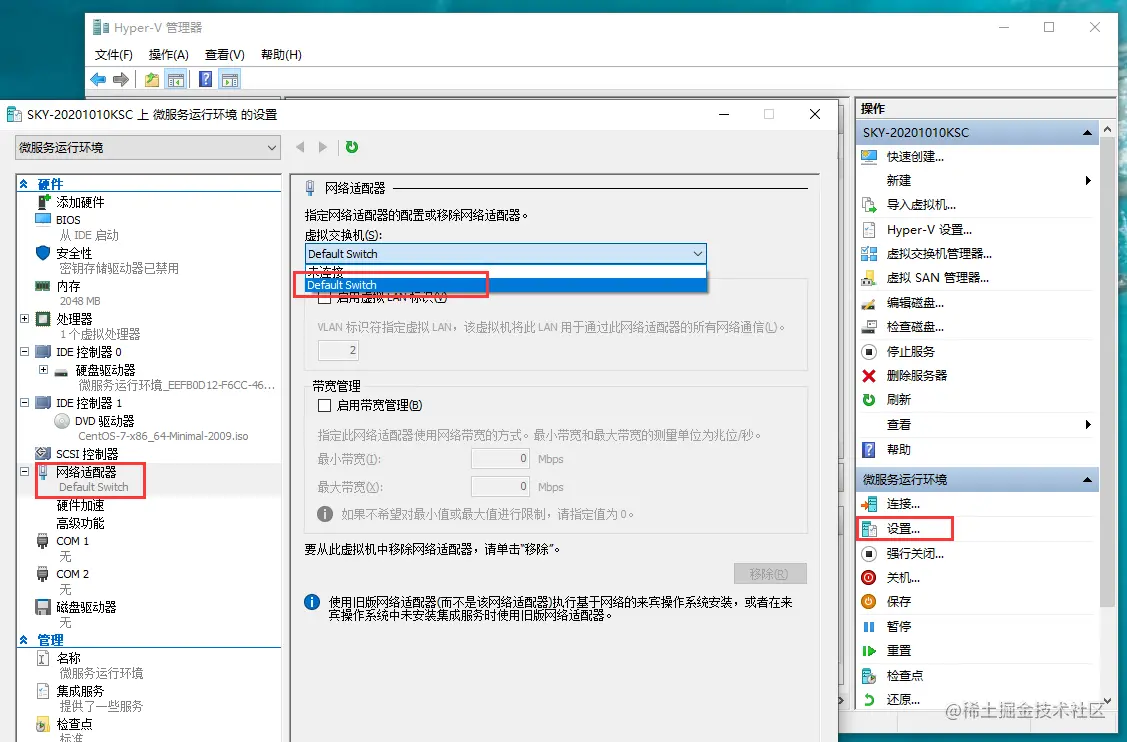The width and height of the screenshot is (1127, 742).
Task: Select BIOS in the hardware tree
Action: coord(68,220)
